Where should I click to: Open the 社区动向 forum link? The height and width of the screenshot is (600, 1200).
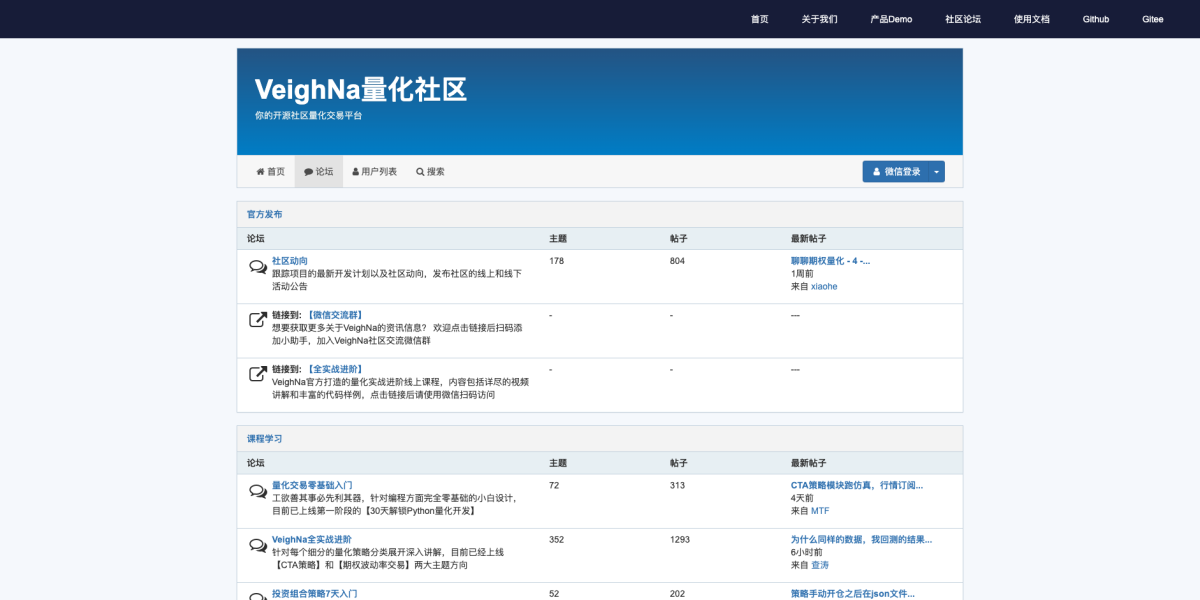(x=290, y=260)
